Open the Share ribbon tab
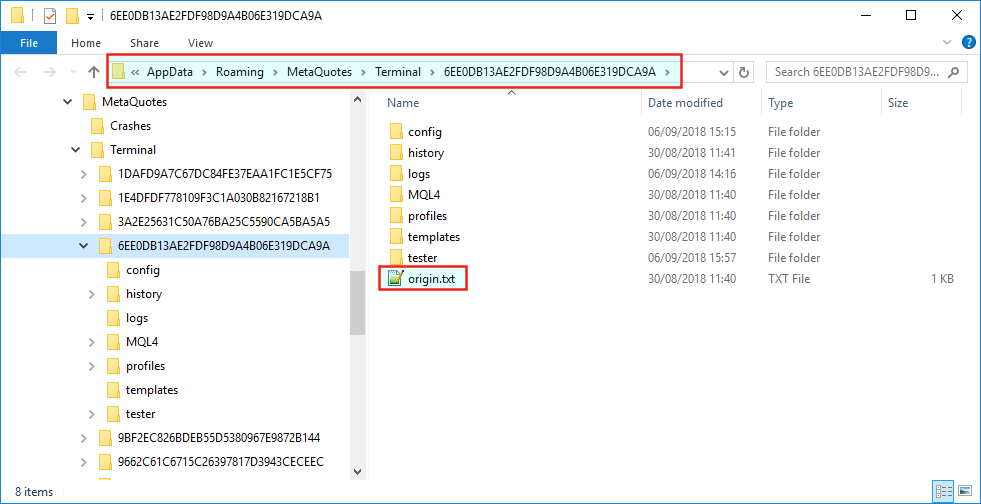 tap(145, 43)
